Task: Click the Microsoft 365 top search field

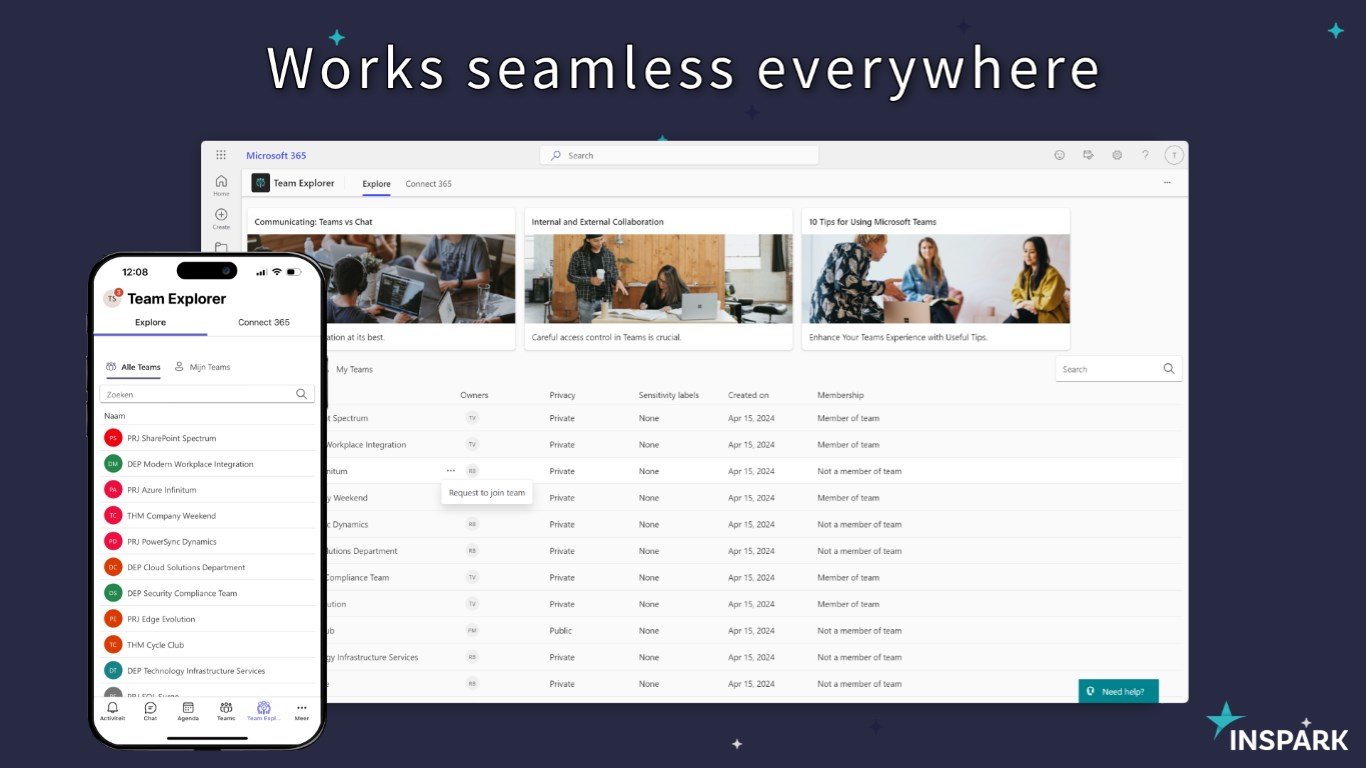Action: coord(679,155)
